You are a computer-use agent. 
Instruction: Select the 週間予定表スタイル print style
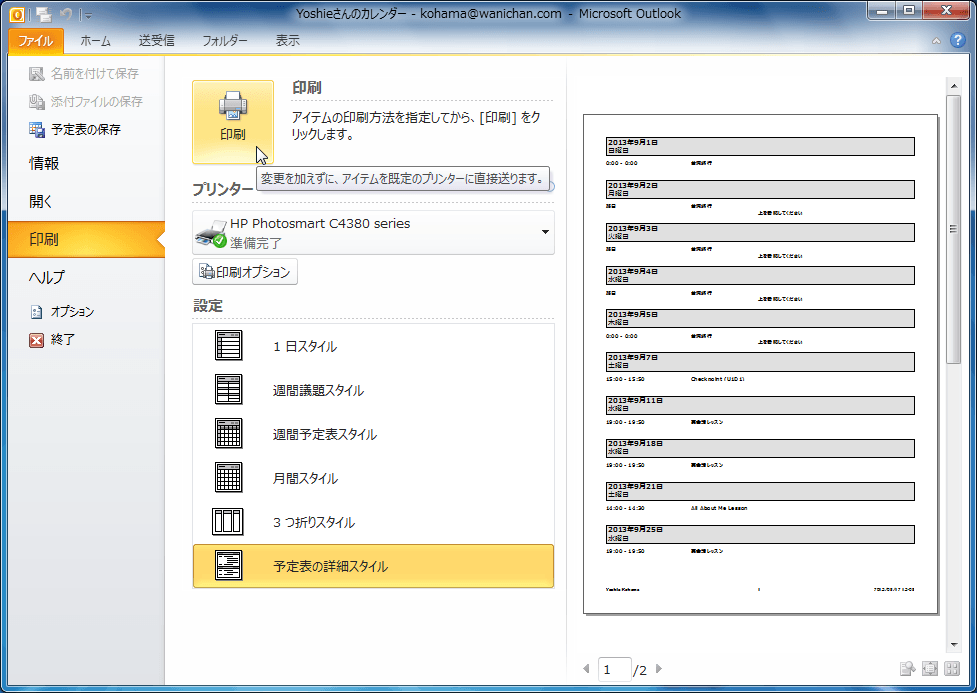(373, 434)
